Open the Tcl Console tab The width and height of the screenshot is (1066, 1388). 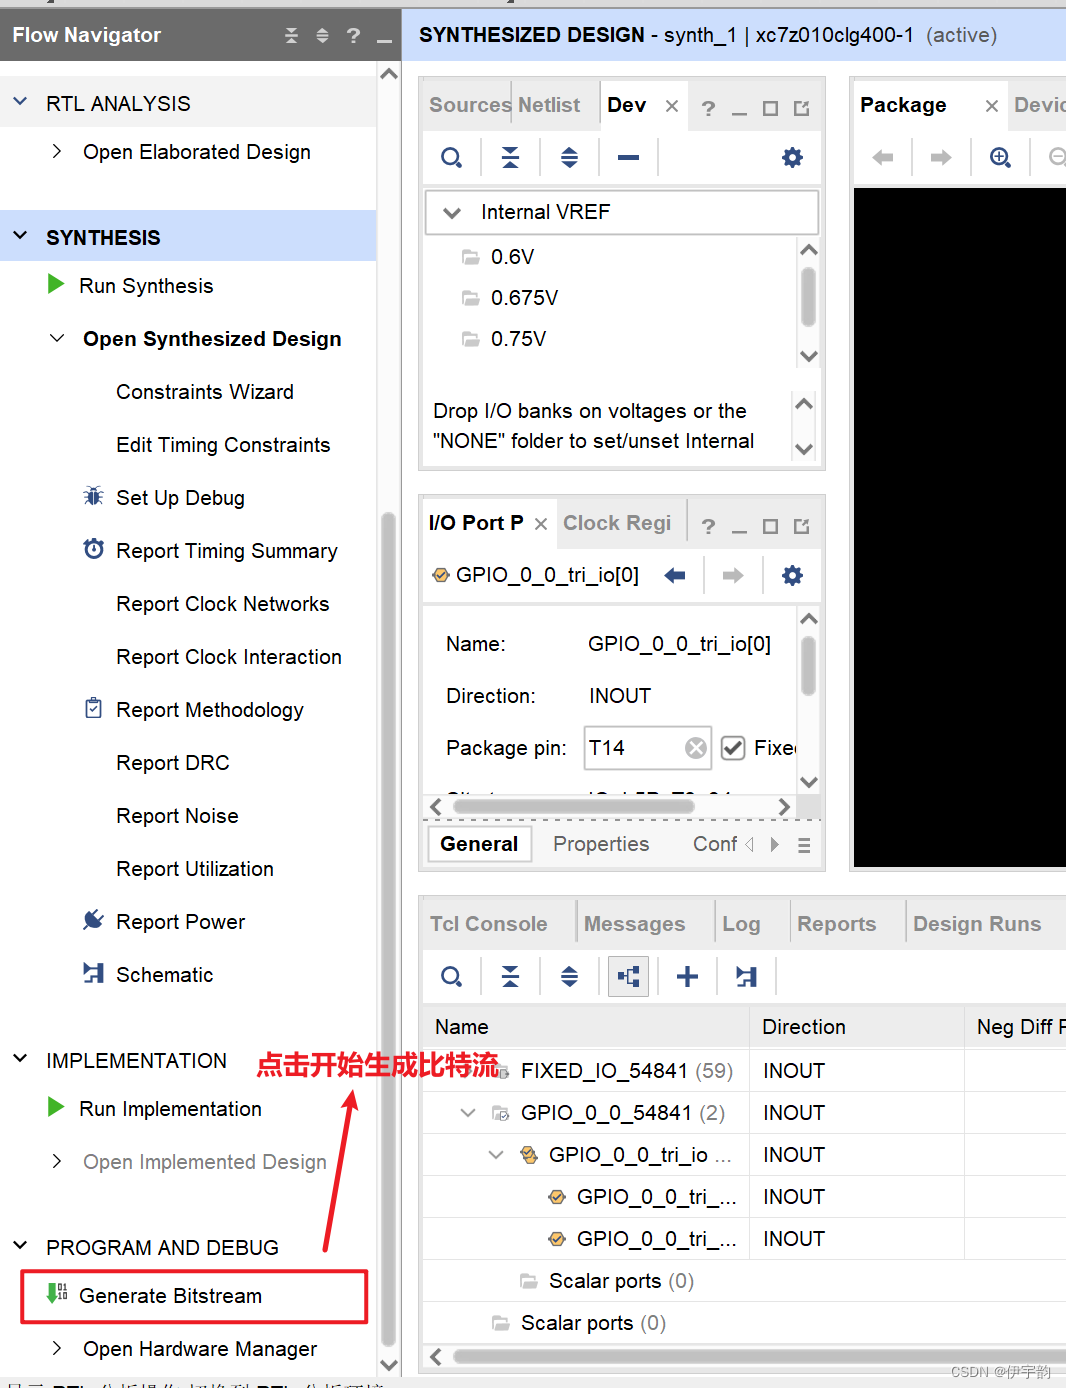tap(489, 924)
